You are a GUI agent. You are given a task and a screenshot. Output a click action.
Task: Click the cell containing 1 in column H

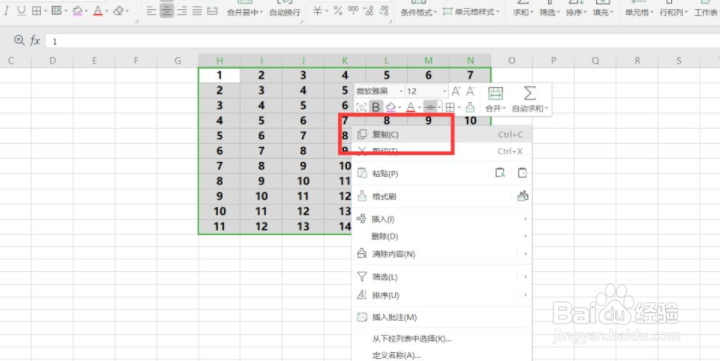tap(219, 75)
